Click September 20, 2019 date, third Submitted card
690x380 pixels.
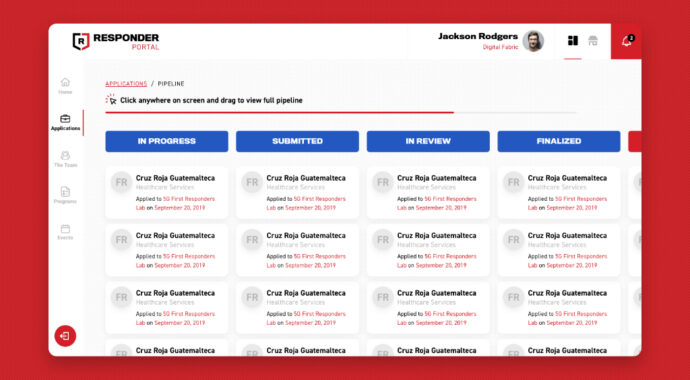click(310, 323)
